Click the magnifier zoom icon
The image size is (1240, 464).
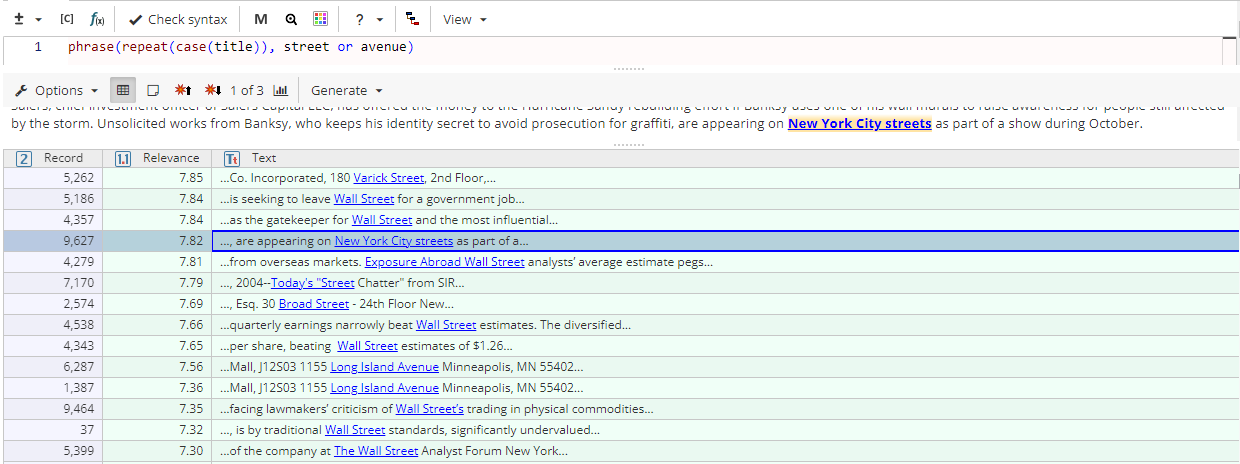[291, 19]
